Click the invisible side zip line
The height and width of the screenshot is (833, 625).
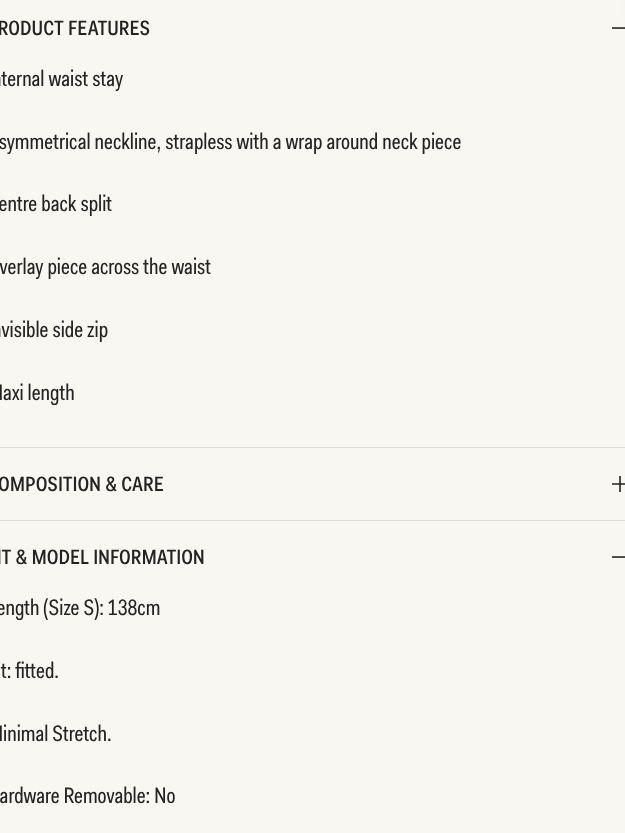(x=54, y=330)
